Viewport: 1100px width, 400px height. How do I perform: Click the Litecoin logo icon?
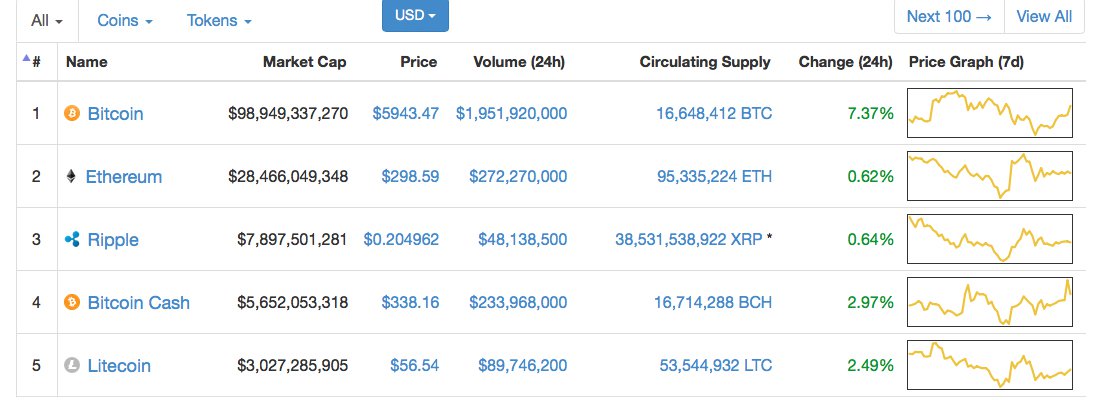[71, 366]
